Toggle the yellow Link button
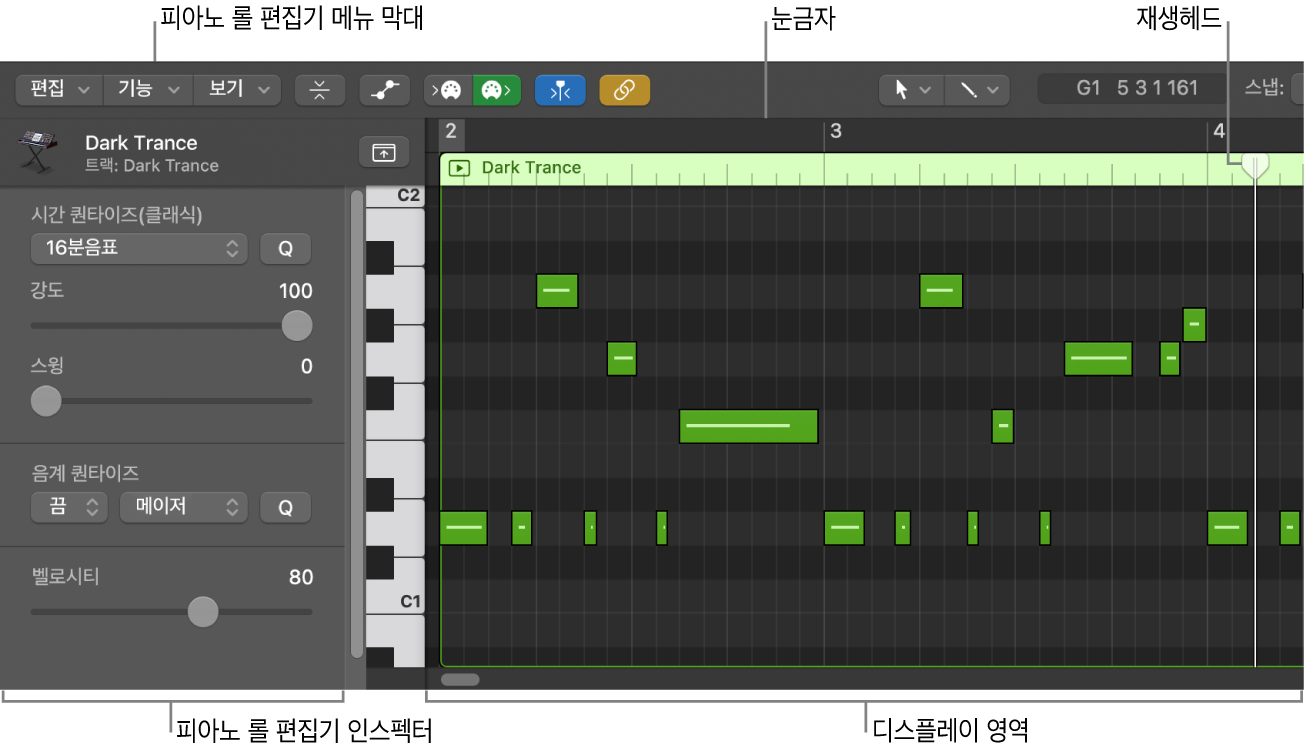1306x753 pixels. [x=625, y=90]
